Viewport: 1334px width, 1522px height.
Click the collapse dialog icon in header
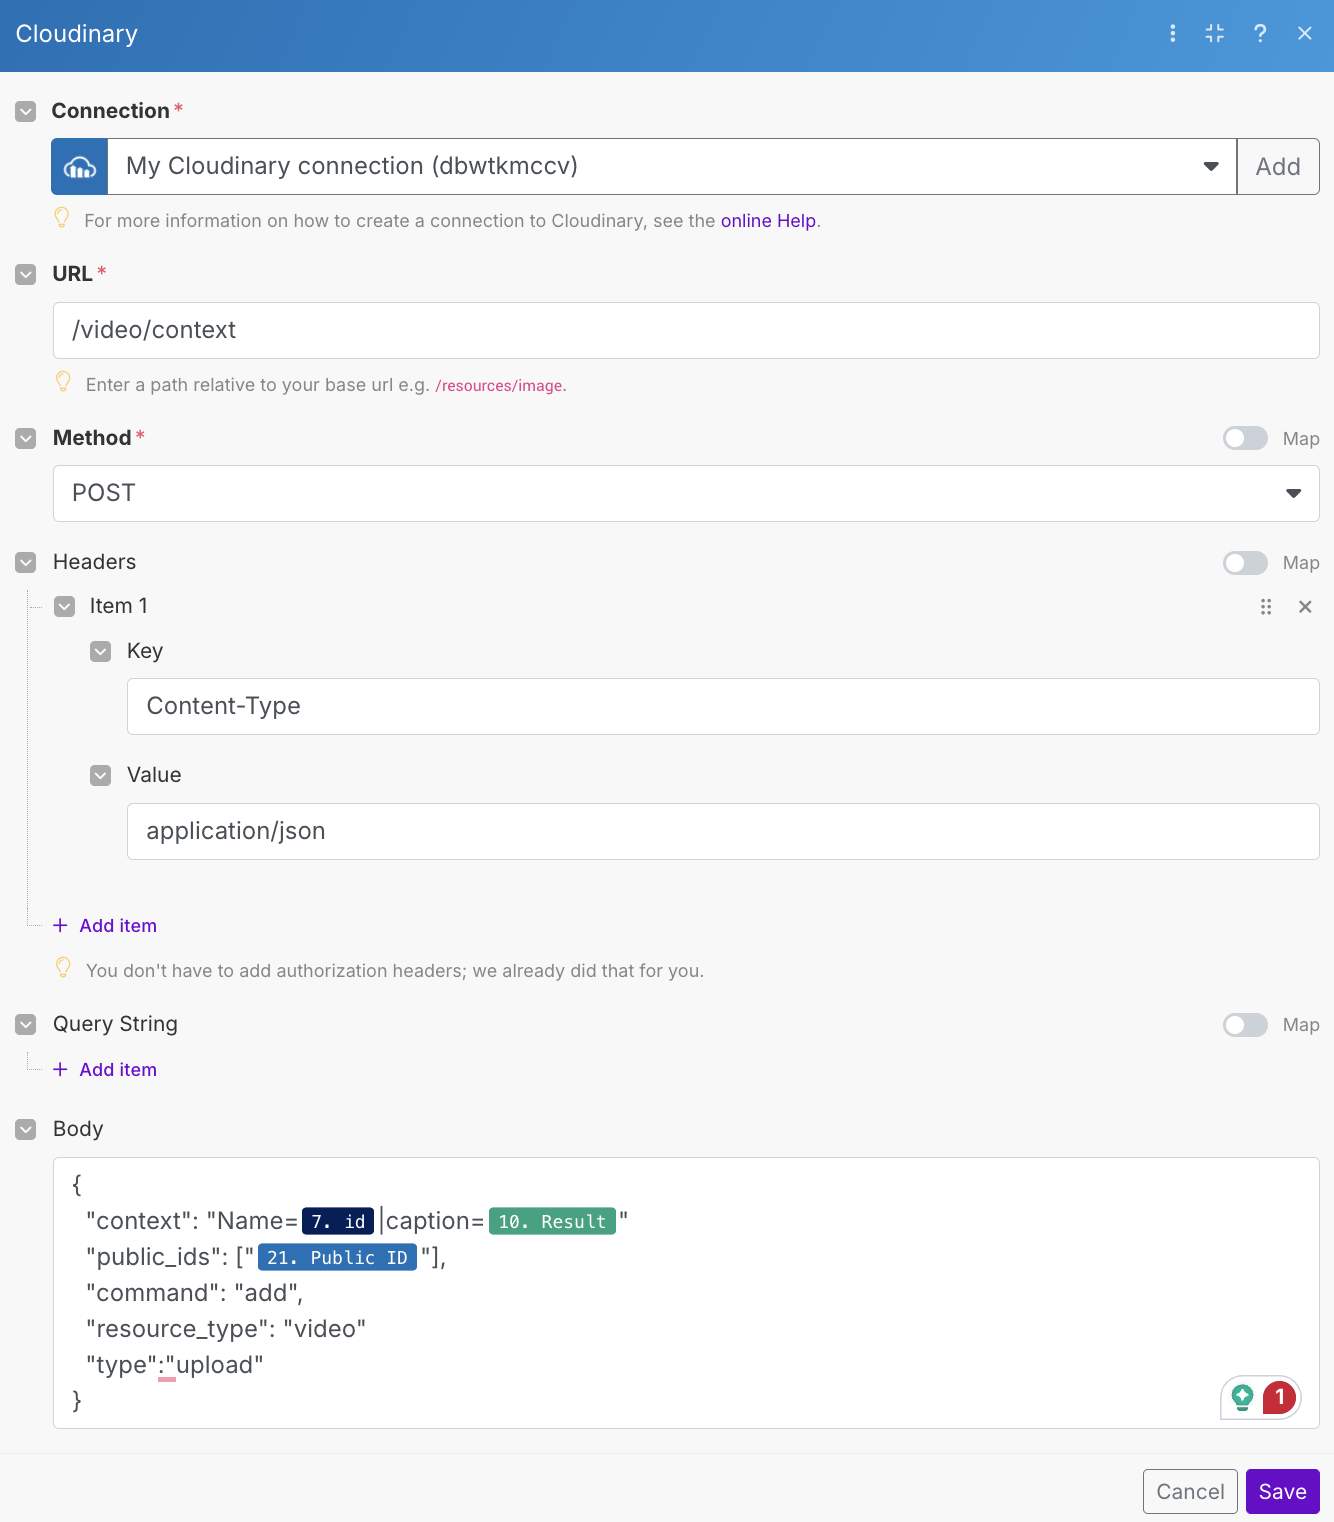point(1215,34)
